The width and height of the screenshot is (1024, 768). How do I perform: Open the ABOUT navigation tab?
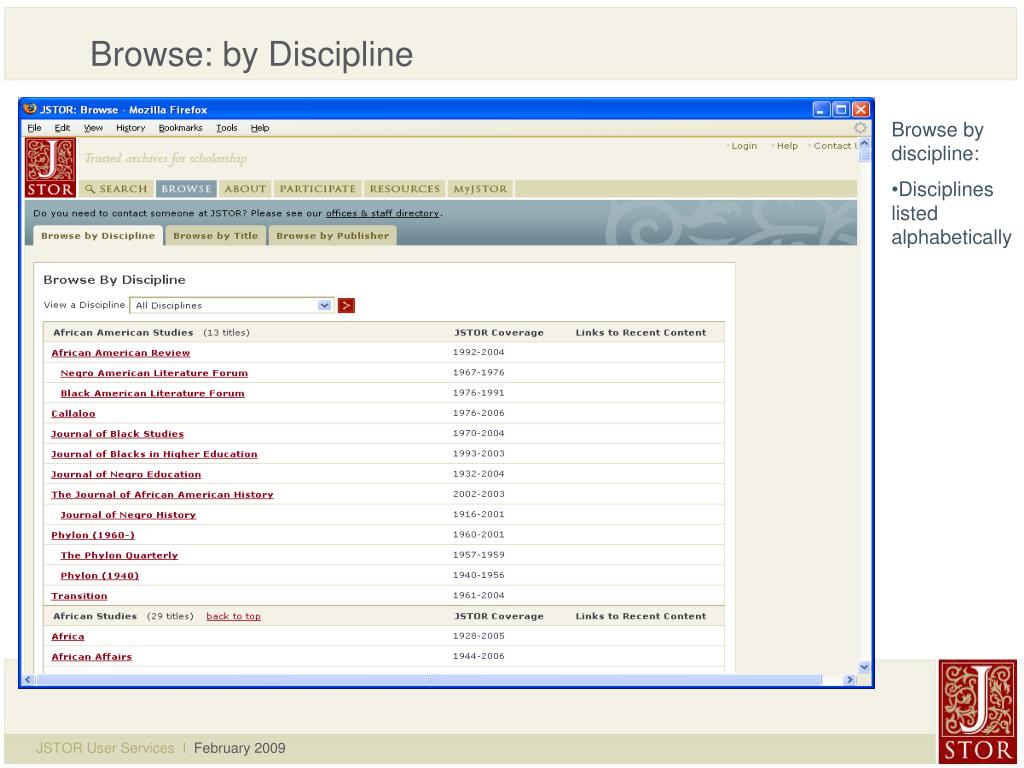(x=245, y=189)
